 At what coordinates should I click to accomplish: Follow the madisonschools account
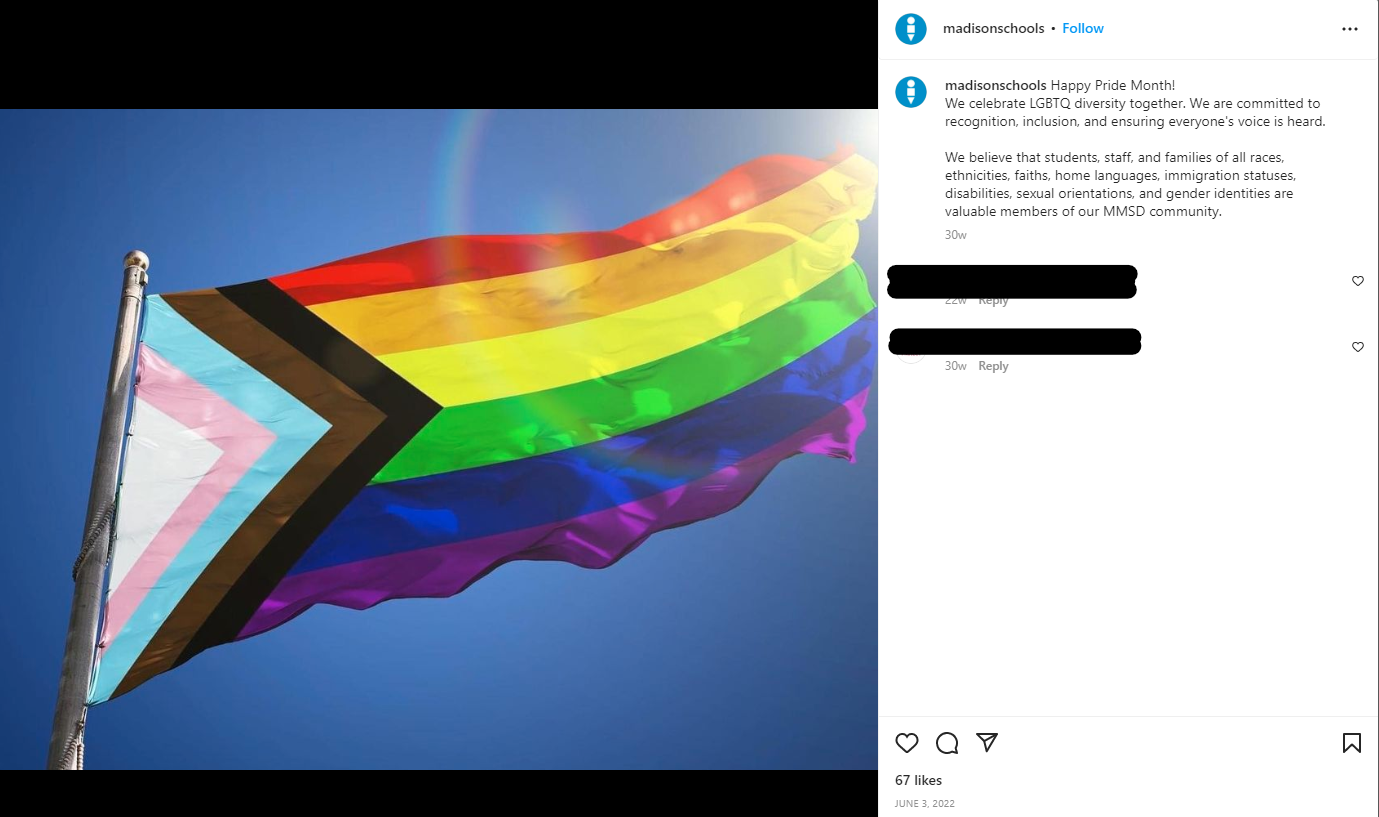click(1083, 29)
